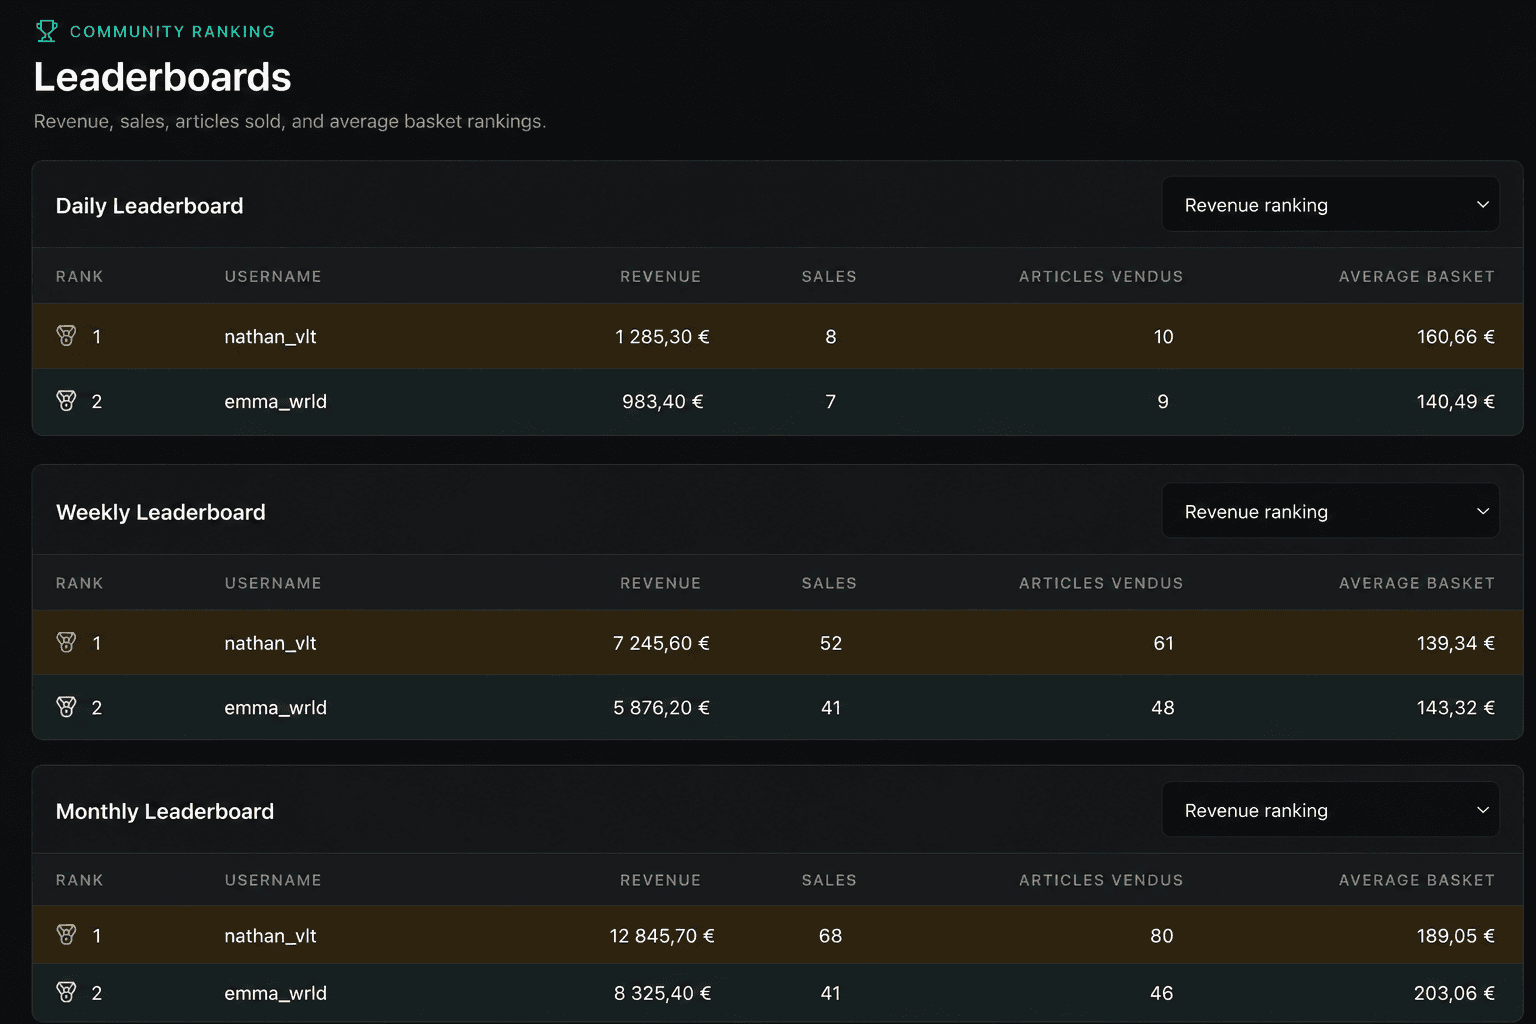Click the trophy icon beside Community Ranking
Viewport: 1536px width, 1024px height.
tap(46, 31)
